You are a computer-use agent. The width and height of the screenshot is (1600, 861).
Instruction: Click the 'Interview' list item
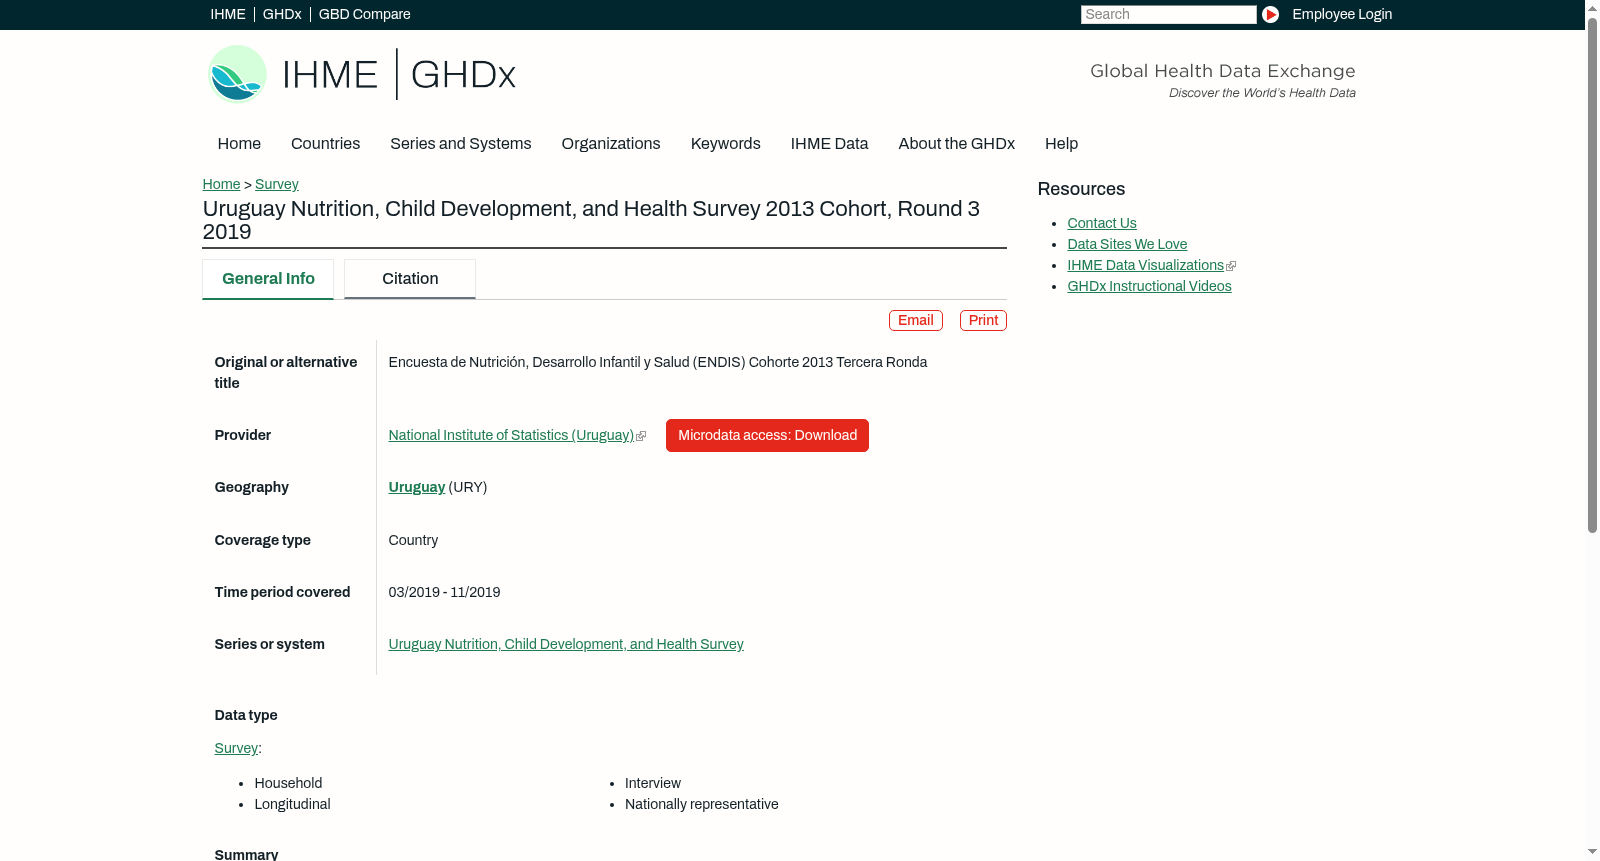coord(653,783)
